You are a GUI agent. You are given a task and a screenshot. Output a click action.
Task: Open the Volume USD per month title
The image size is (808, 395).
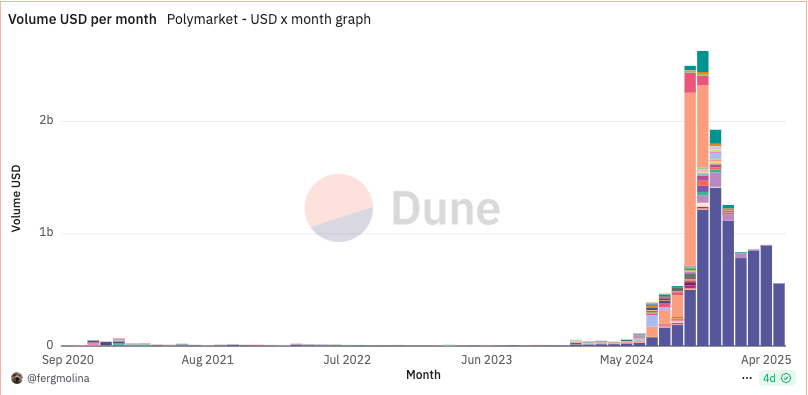click(82, 20)
